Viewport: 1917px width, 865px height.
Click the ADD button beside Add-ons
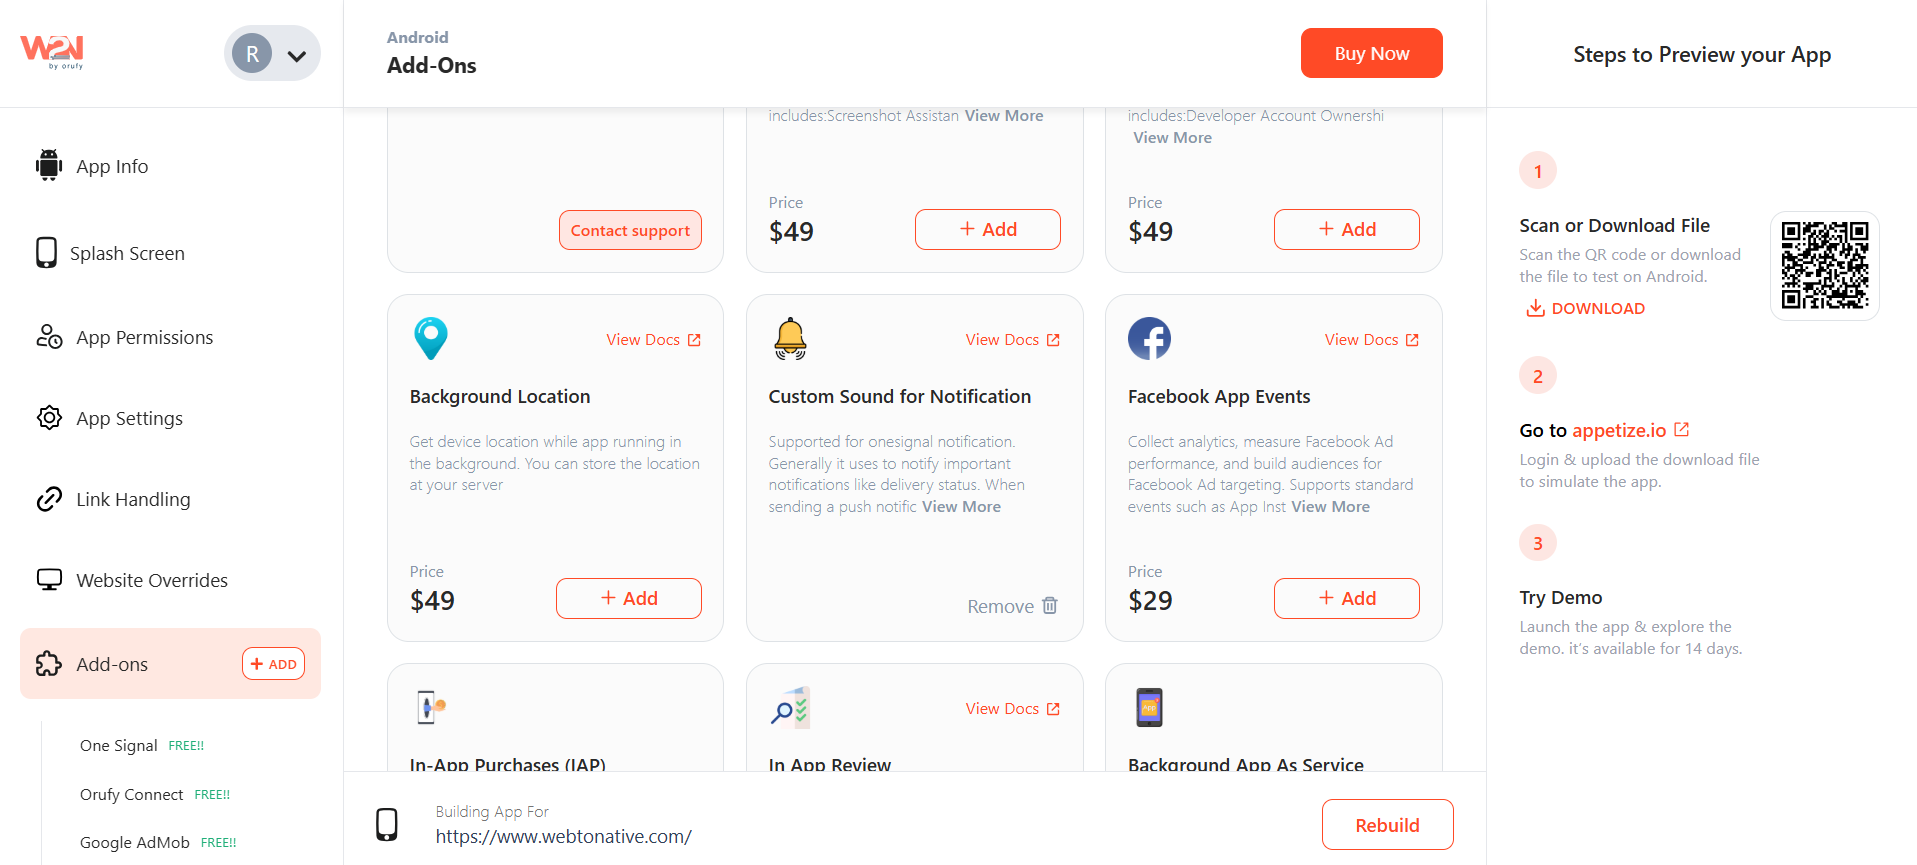[x=273, y=664]
